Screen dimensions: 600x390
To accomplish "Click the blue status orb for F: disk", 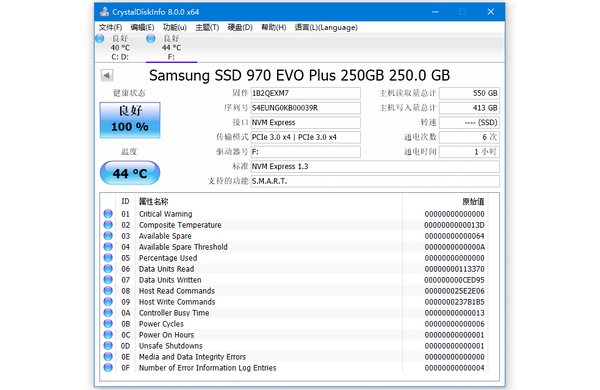I will (151, 39).
